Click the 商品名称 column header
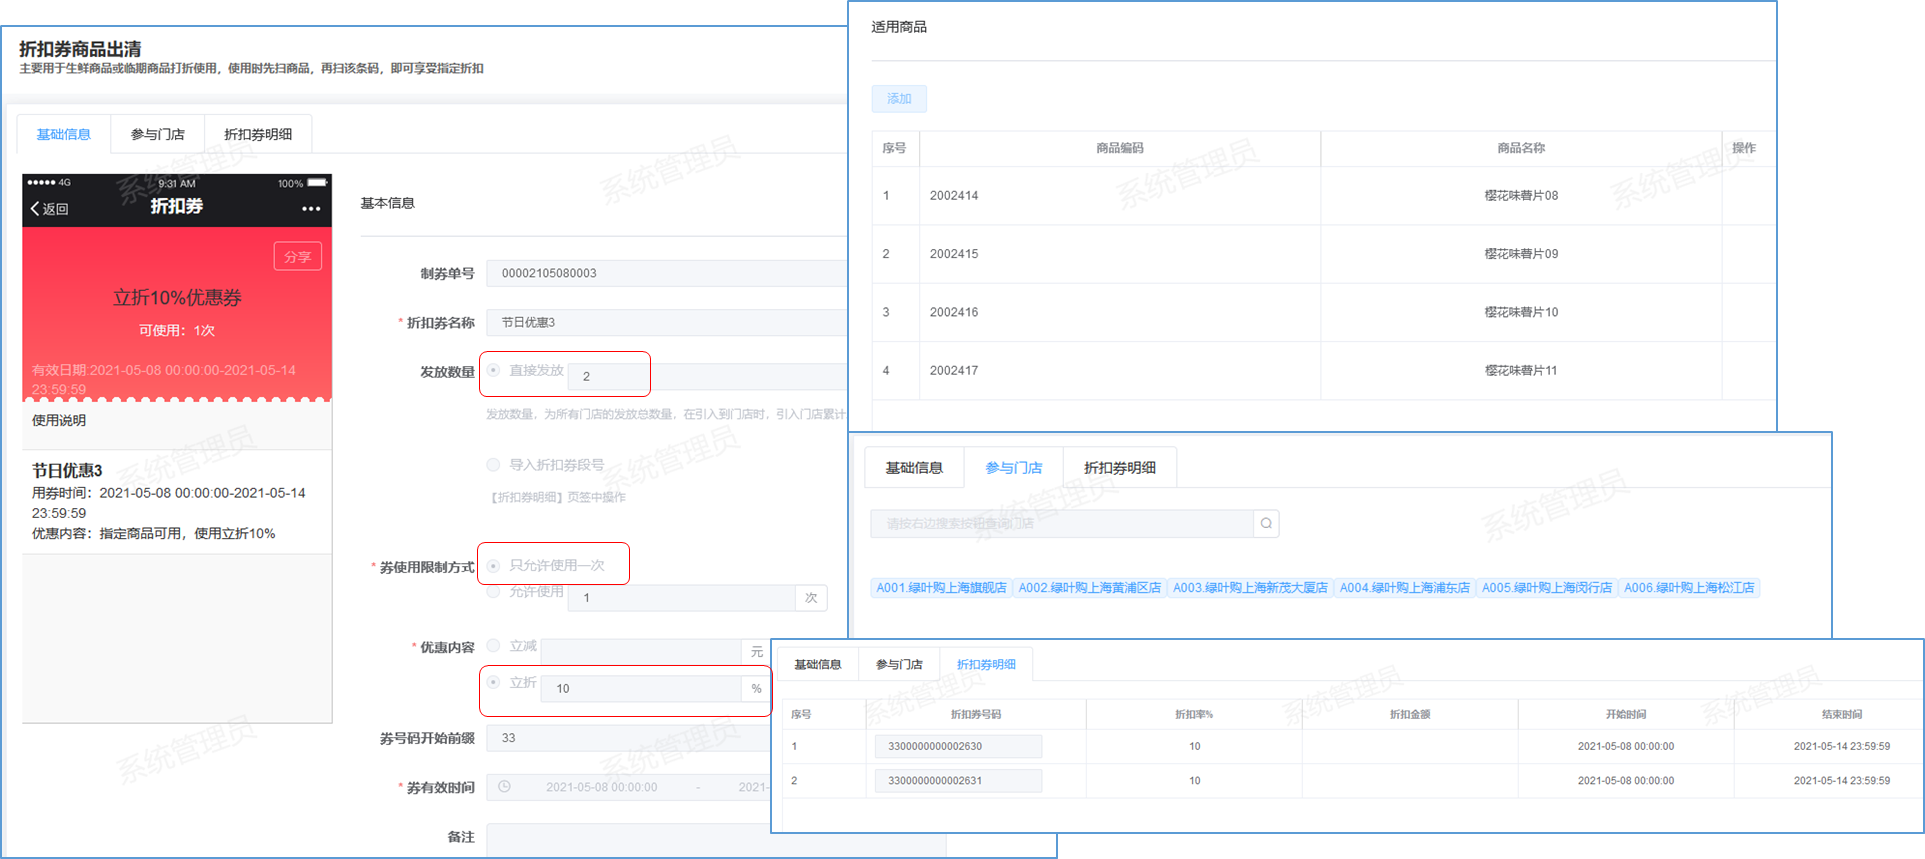The width and height of the screenshot is (1925, 859). (1521, 148)
